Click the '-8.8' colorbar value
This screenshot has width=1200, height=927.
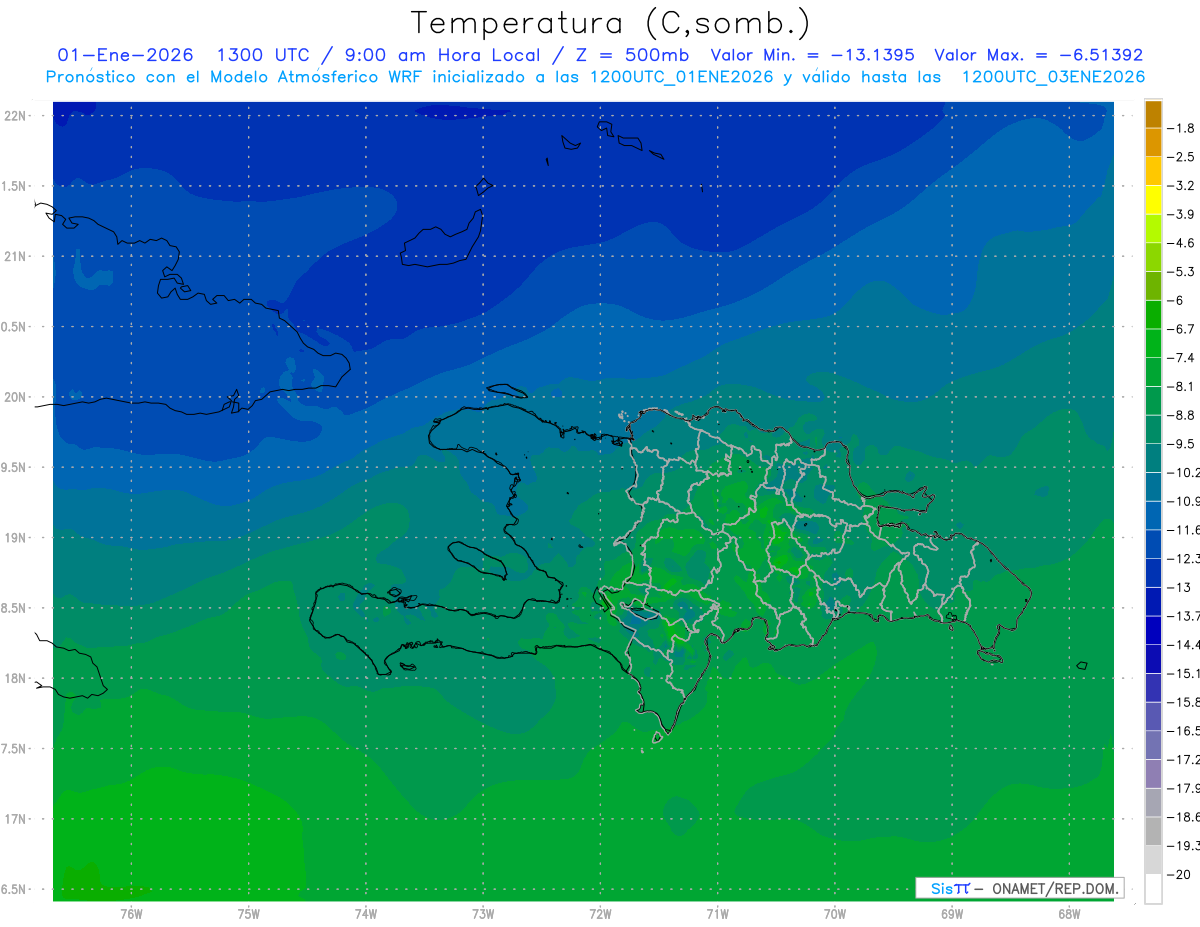(1181, 415)
